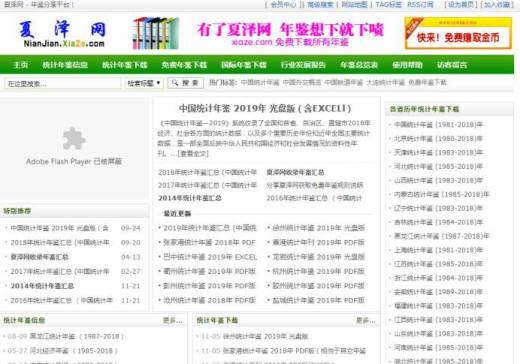The height and width of the screenshot is (364, 520).
Task: Click the [查看全文] read-more link
Action: click(x=193, y=154)
